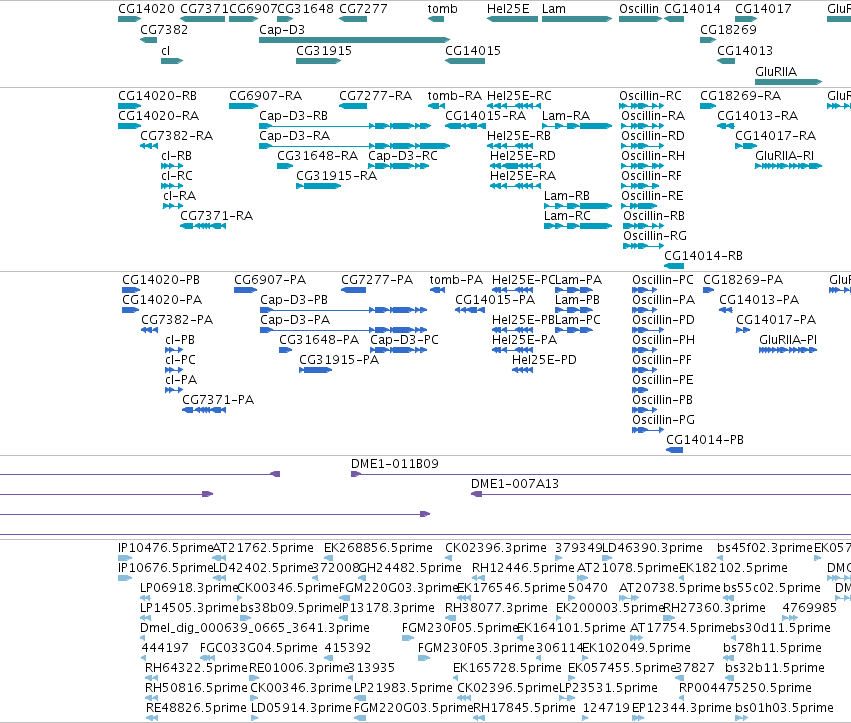Image resolution: width=851 pixels, height=723 pixels.
Task: Open protein CG7371-PA
Action: click(x=204, y=410)
